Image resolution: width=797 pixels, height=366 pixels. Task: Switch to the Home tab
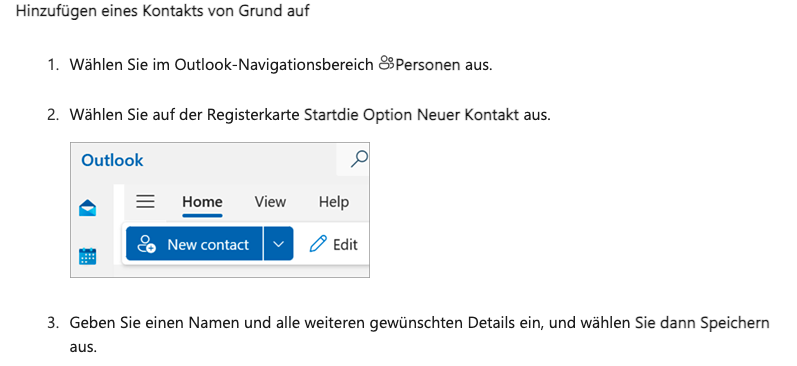pyautogui.click(x=202, y=202)
